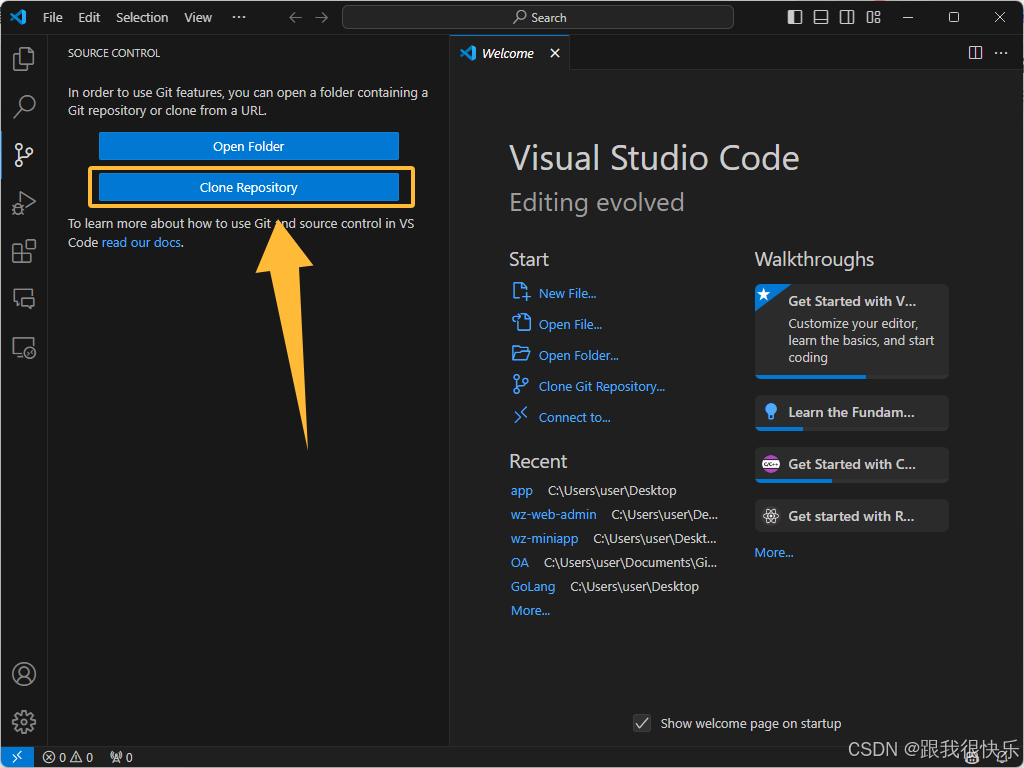Screen dimensions: 1024x768
Task: Open the File menu
Action: (x=53, y=18)
